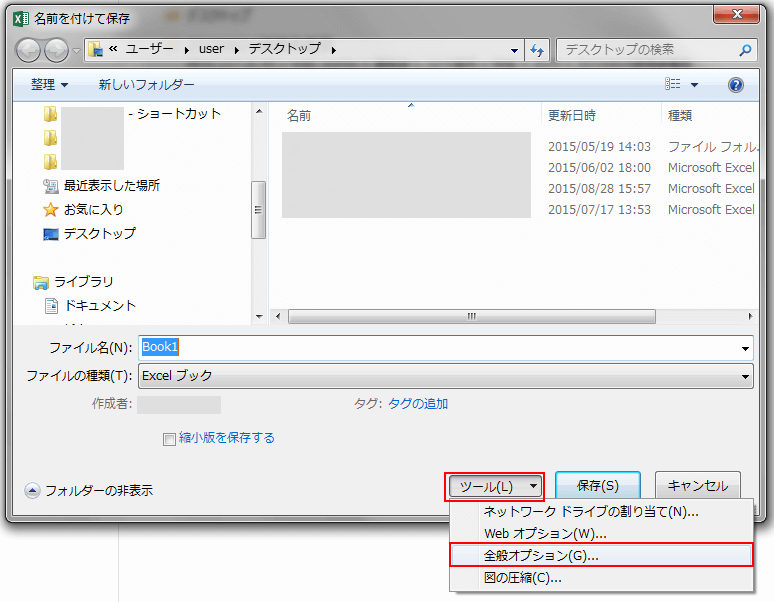This screenshot has height=602, width=774.
Task: Click file list scroll right arrow
Action: coord(750,316)
